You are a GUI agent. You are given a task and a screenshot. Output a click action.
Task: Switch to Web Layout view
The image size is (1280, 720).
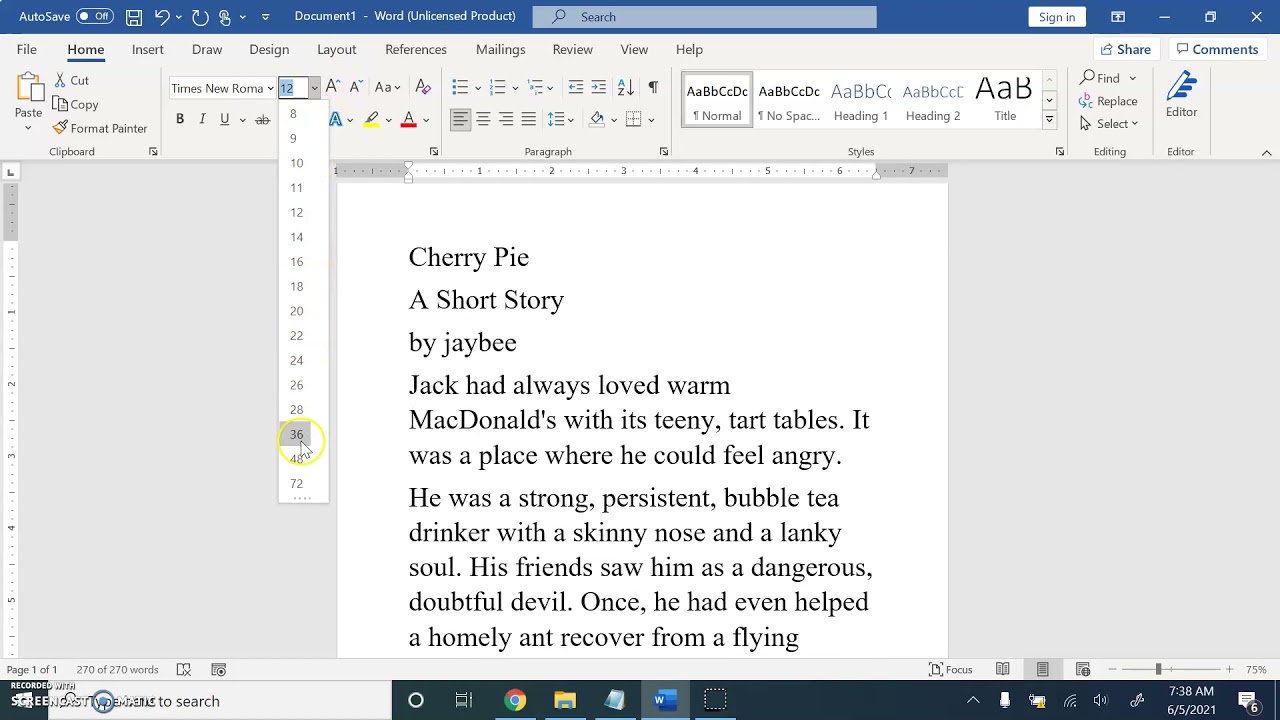pyautogui.click(x=1083, y=670)
